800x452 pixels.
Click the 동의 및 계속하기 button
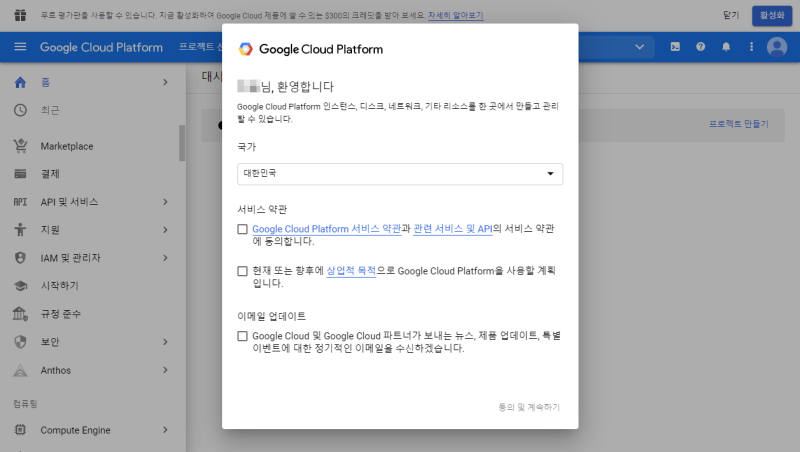[529, 407]
